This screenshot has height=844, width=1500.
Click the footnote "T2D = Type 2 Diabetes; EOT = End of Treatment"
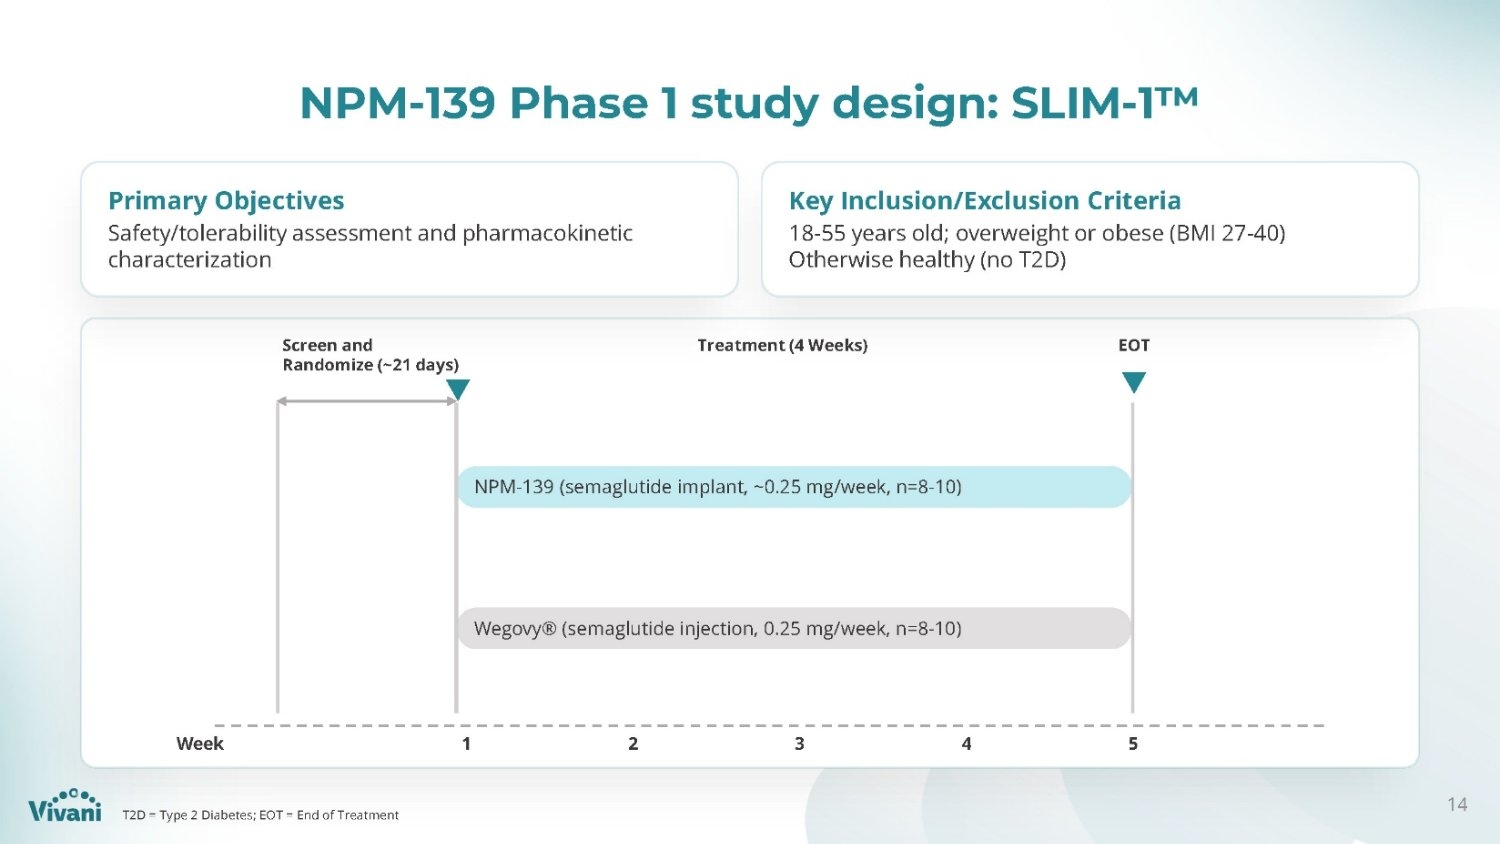[x=260, y=815]
